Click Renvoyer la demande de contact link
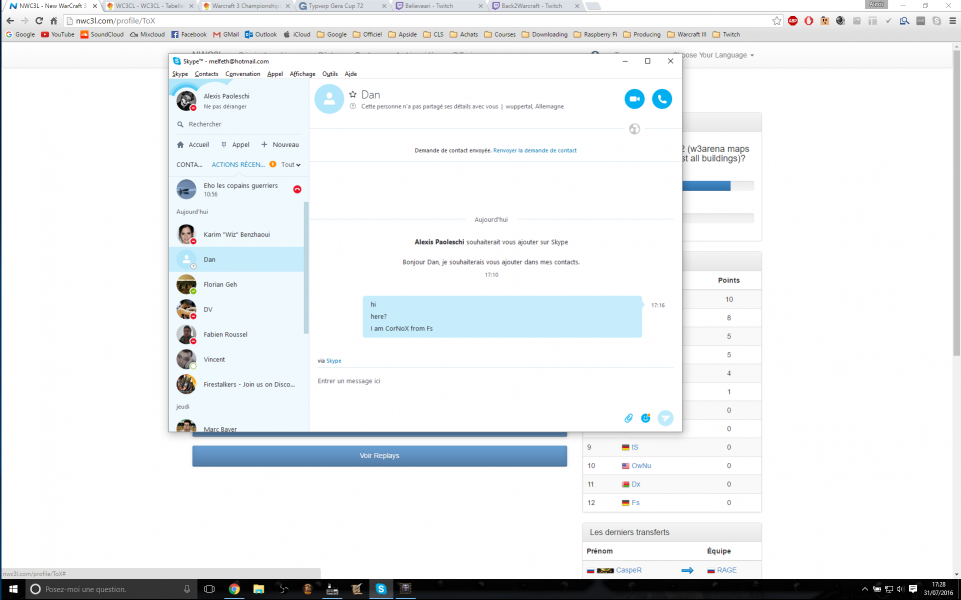The height and width of the screenshot is (600, 961). click(534, 150)
